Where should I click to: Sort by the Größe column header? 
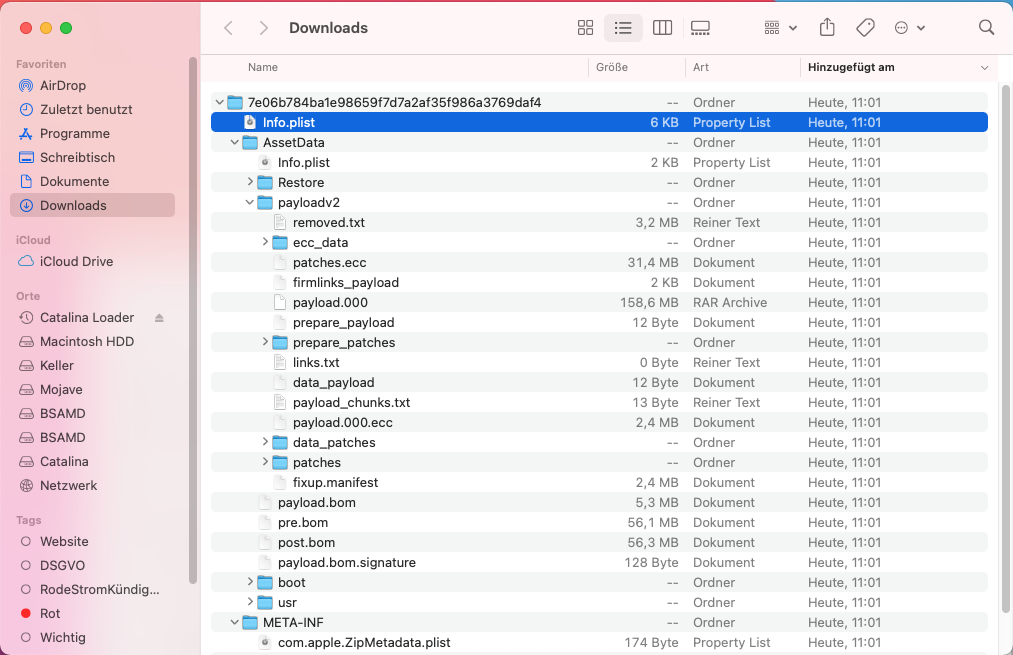[x=637, y=67]
